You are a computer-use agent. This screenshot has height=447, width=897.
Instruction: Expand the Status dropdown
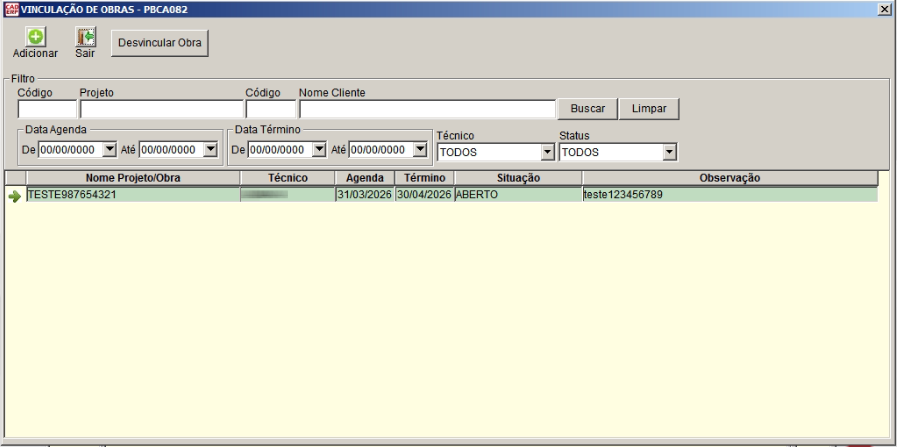point(669,152)
